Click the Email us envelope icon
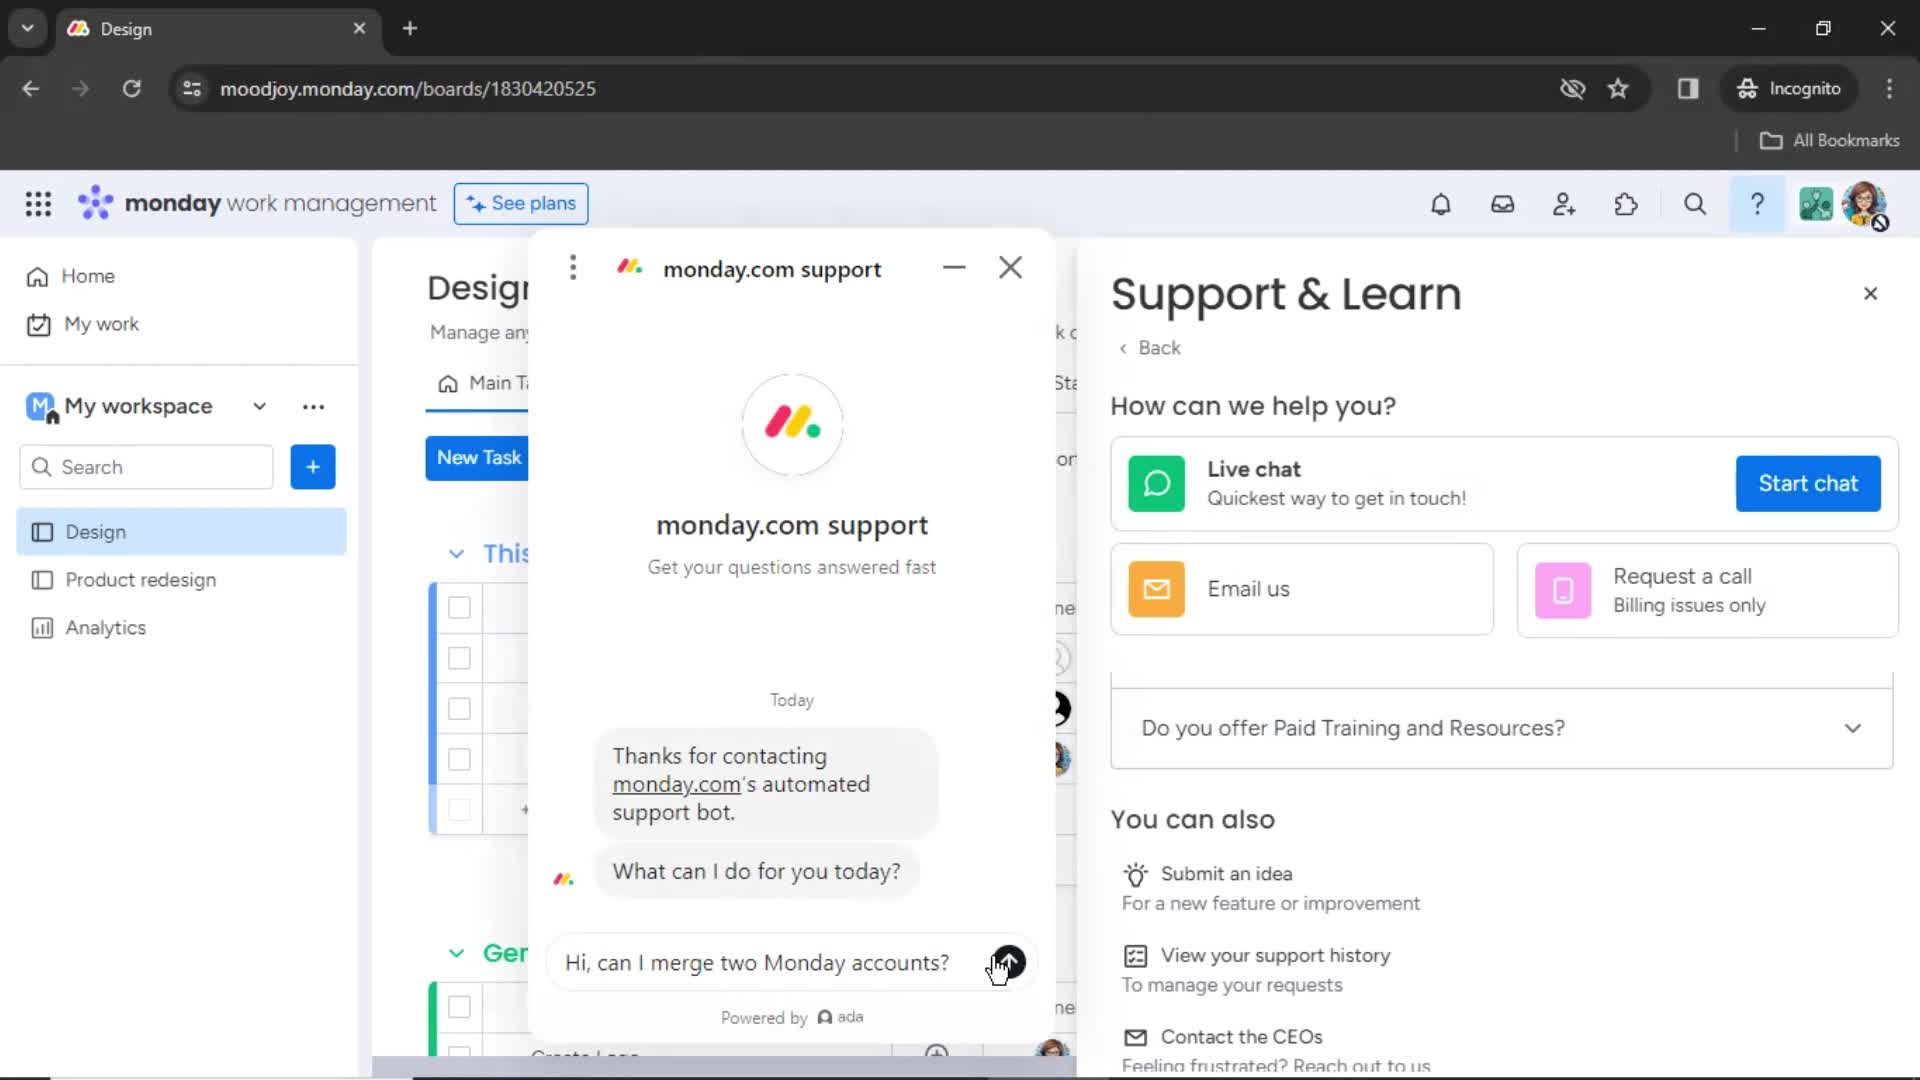 click(1156, 589)
